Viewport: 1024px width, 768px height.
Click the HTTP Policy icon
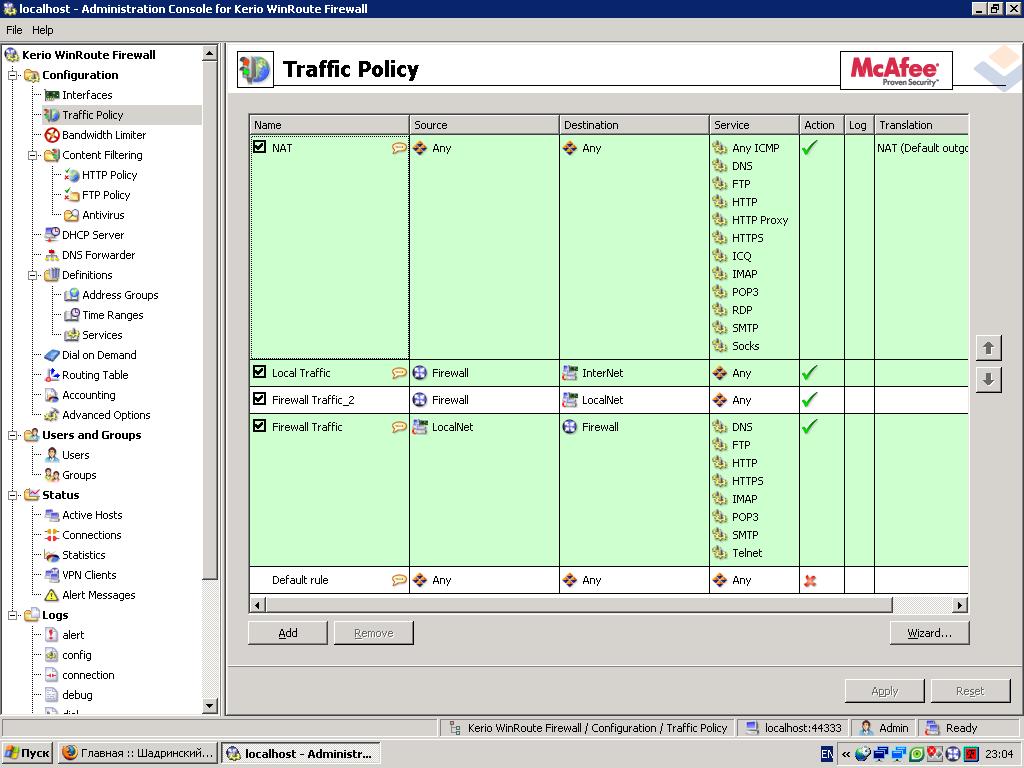click(x=72, y=175)
